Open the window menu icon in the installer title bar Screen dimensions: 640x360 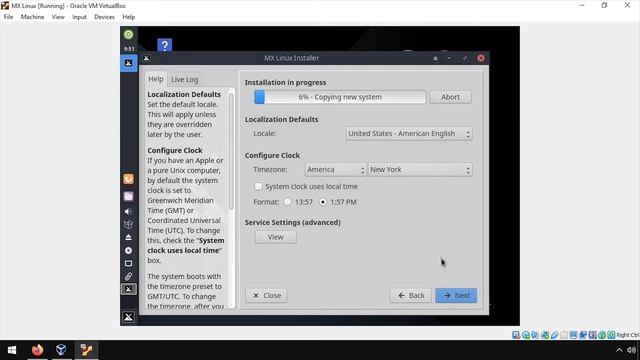147,58
